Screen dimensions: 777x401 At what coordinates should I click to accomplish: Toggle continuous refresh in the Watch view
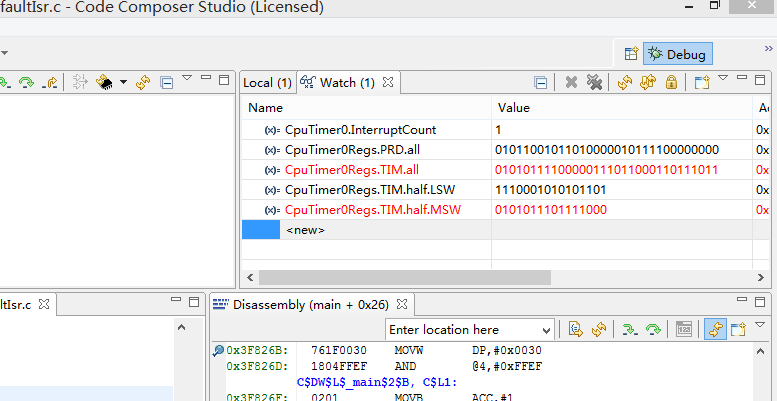coord(648,82)
